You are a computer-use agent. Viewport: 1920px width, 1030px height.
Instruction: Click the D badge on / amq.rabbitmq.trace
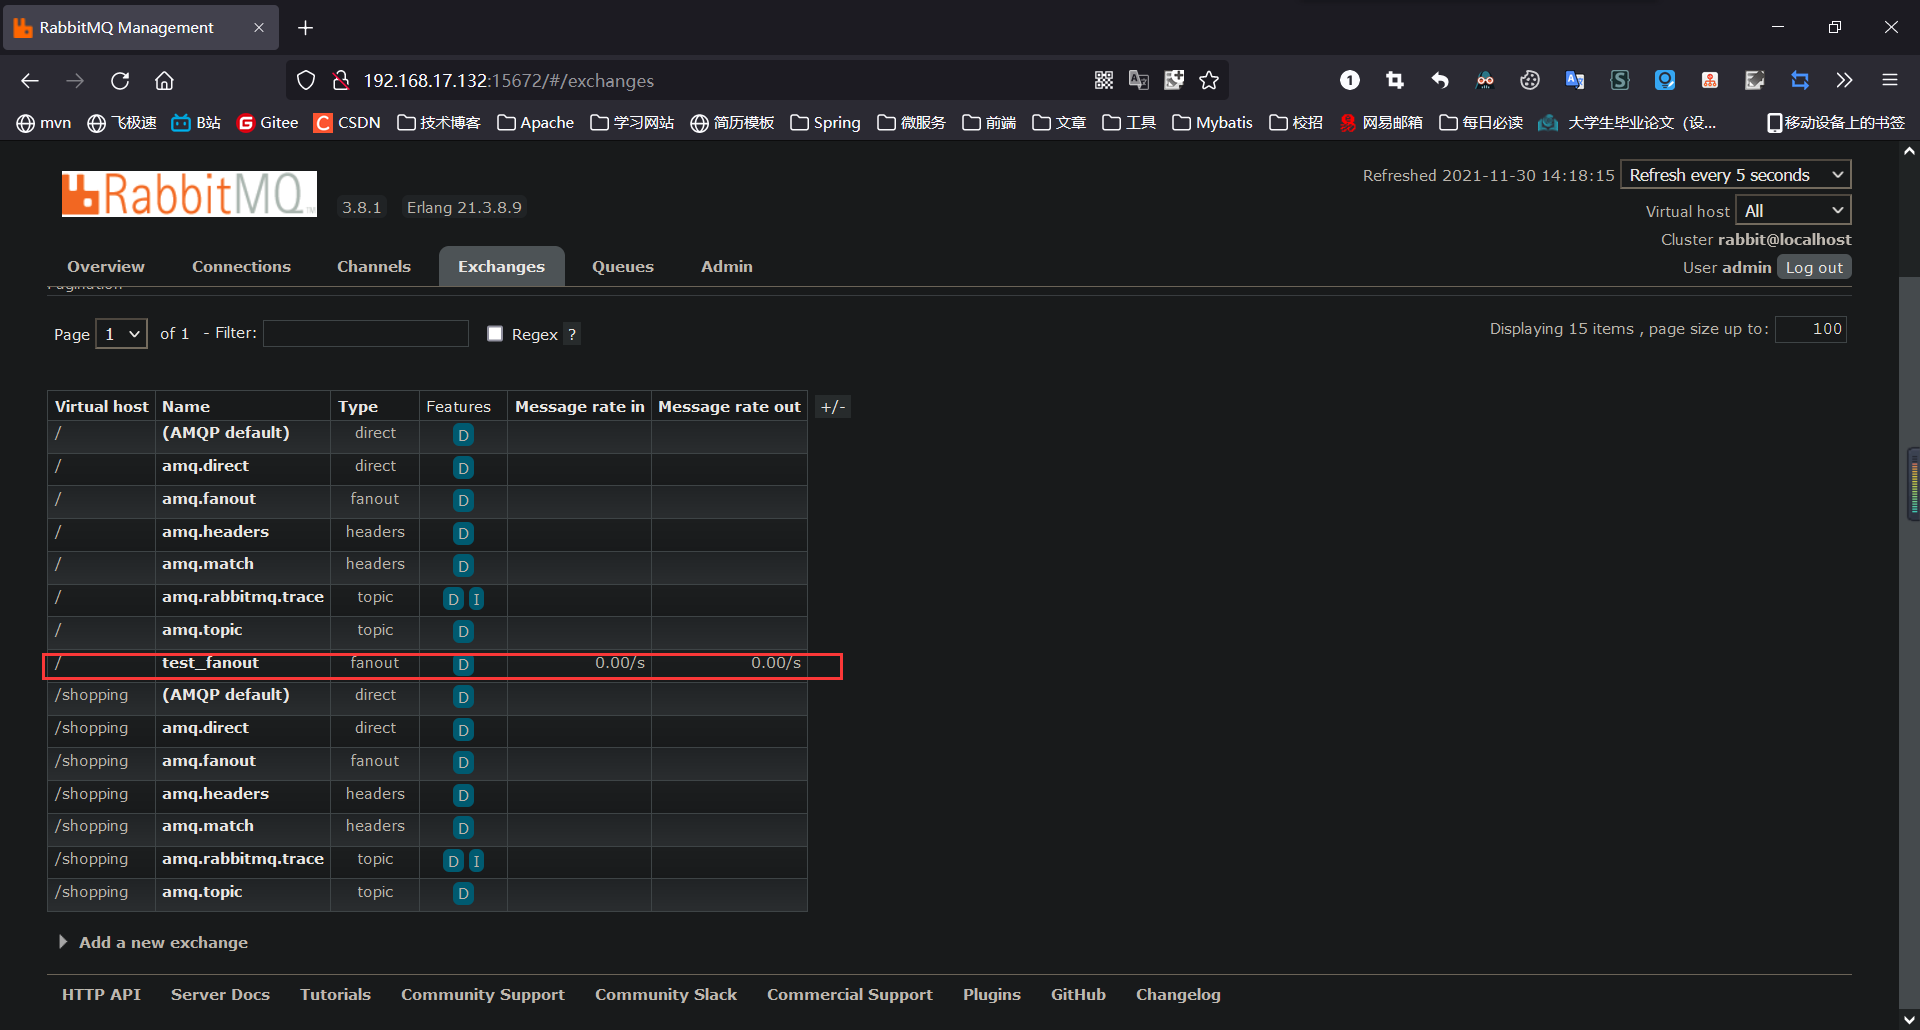(x=453, y=599)
